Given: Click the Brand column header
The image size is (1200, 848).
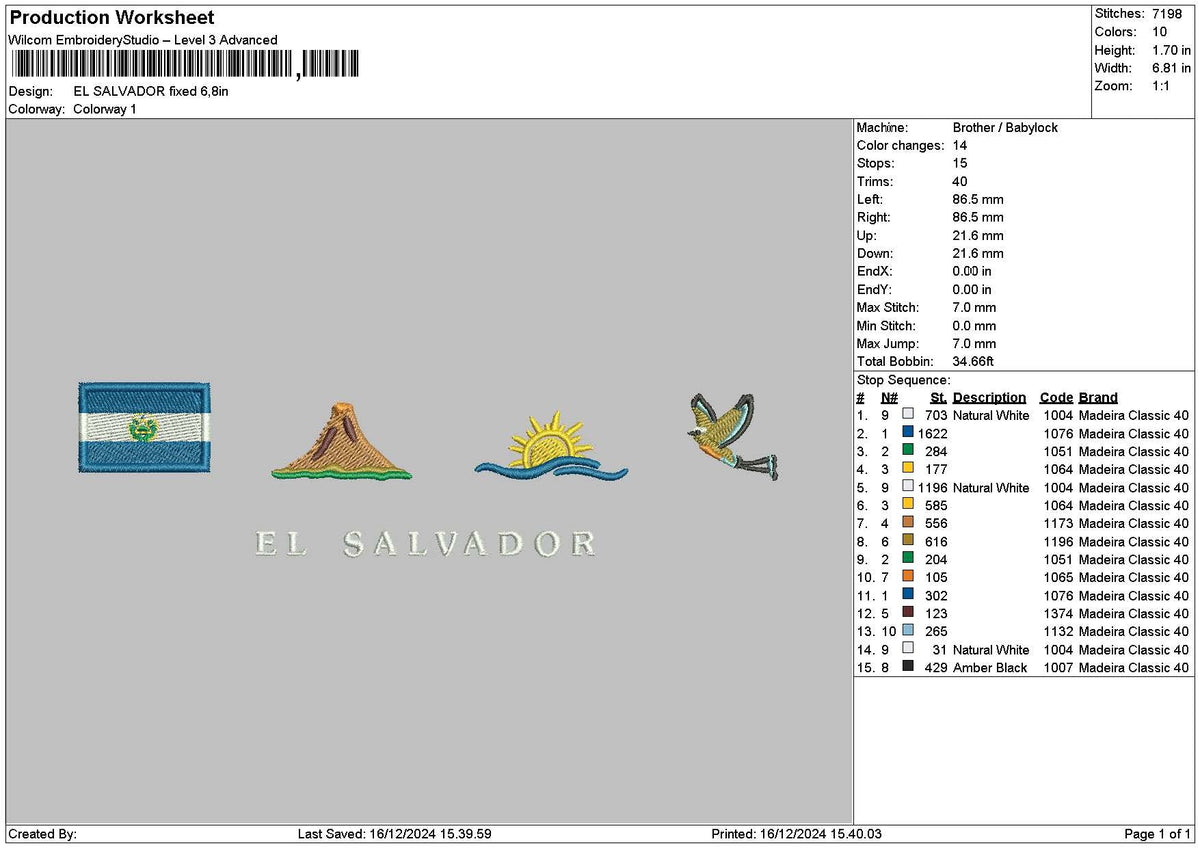Looking at the screenshot, I should pyautogui.click(x=1098, y=398).
